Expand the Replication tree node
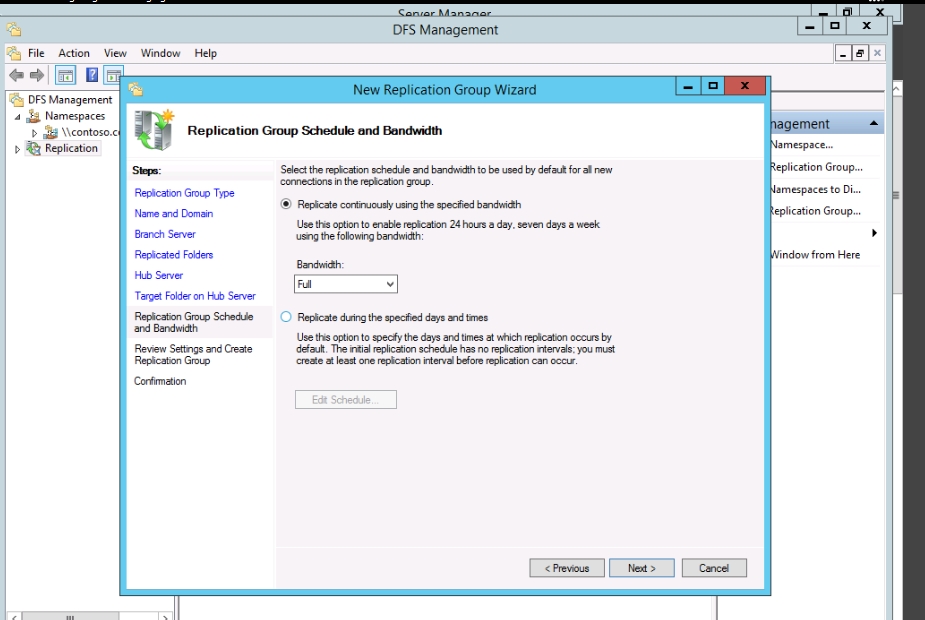Screen dimensions: 925x620 pos(17,149)
